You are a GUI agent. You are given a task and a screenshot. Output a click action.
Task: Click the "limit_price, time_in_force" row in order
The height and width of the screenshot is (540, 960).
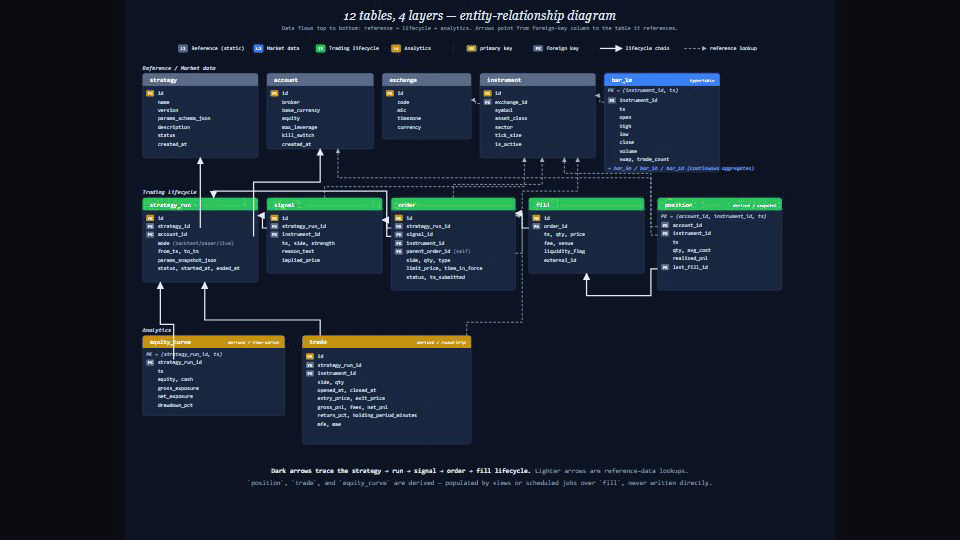point(444,269)
